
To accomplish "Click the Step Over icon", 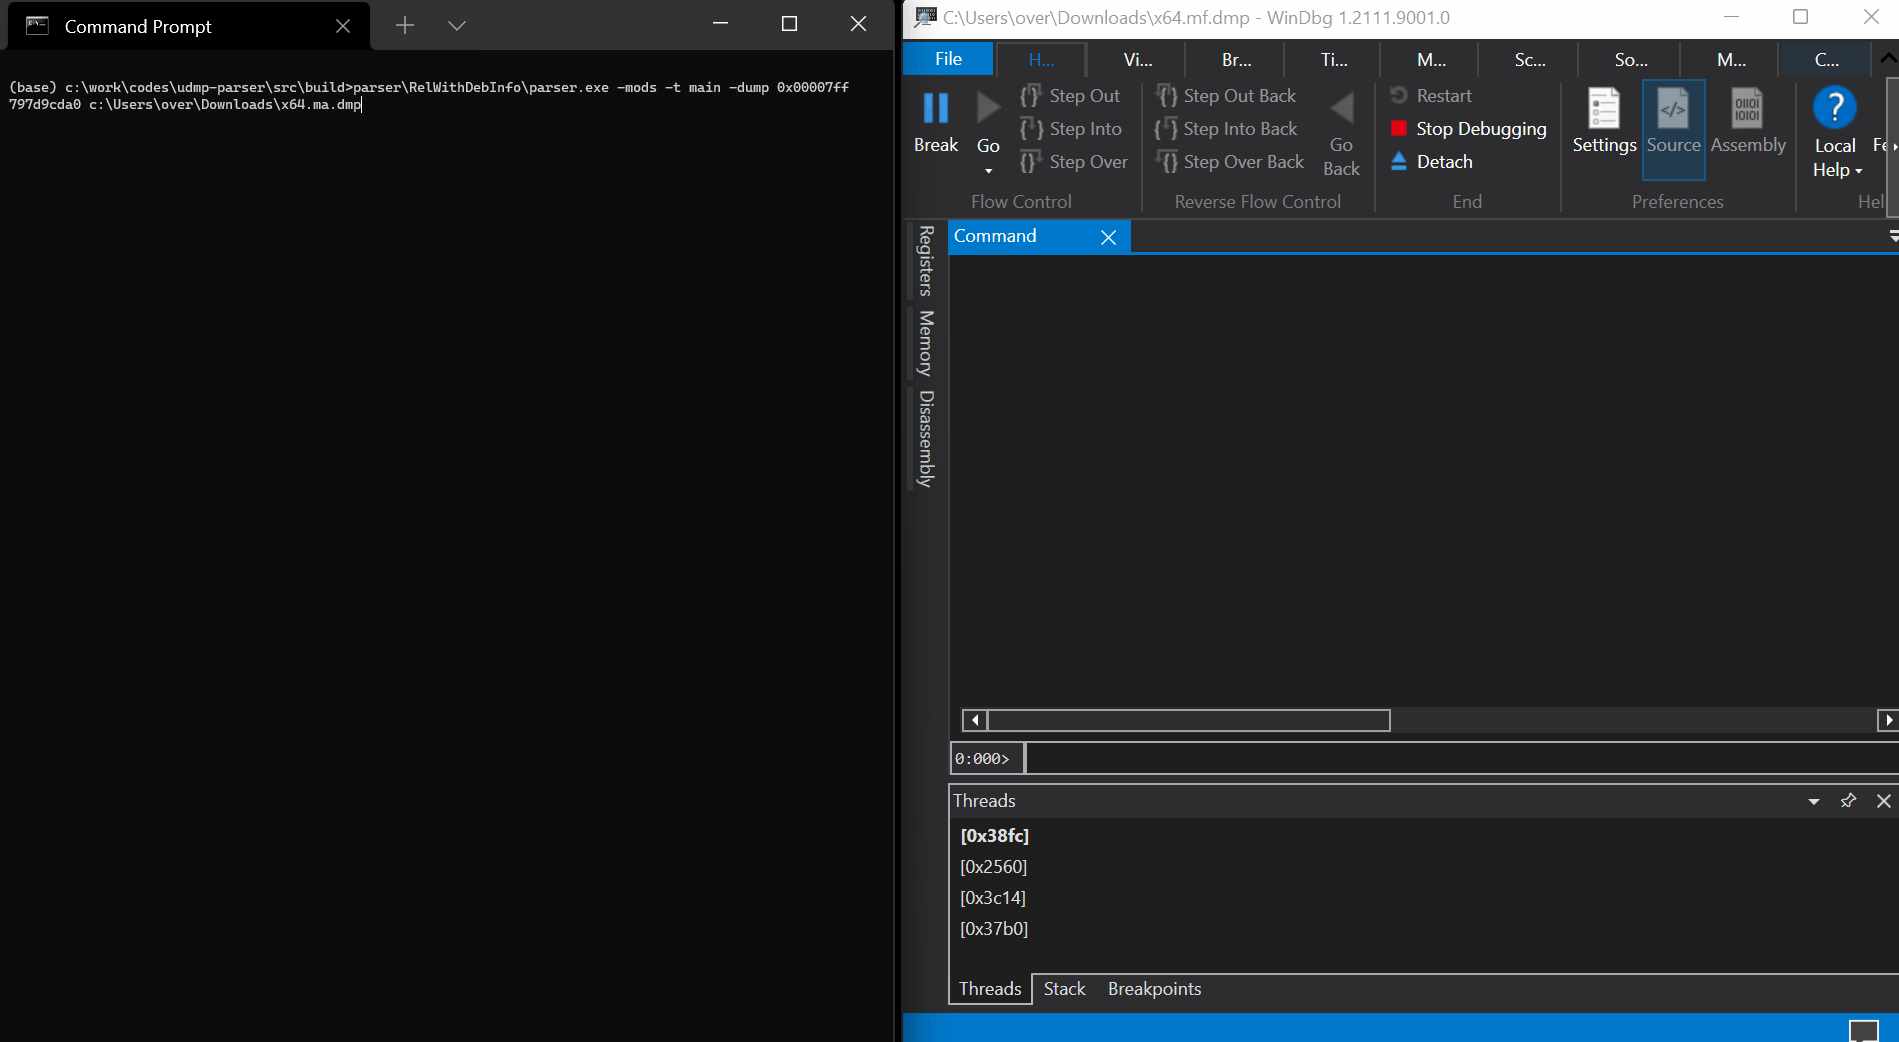I will (1032, 161).
